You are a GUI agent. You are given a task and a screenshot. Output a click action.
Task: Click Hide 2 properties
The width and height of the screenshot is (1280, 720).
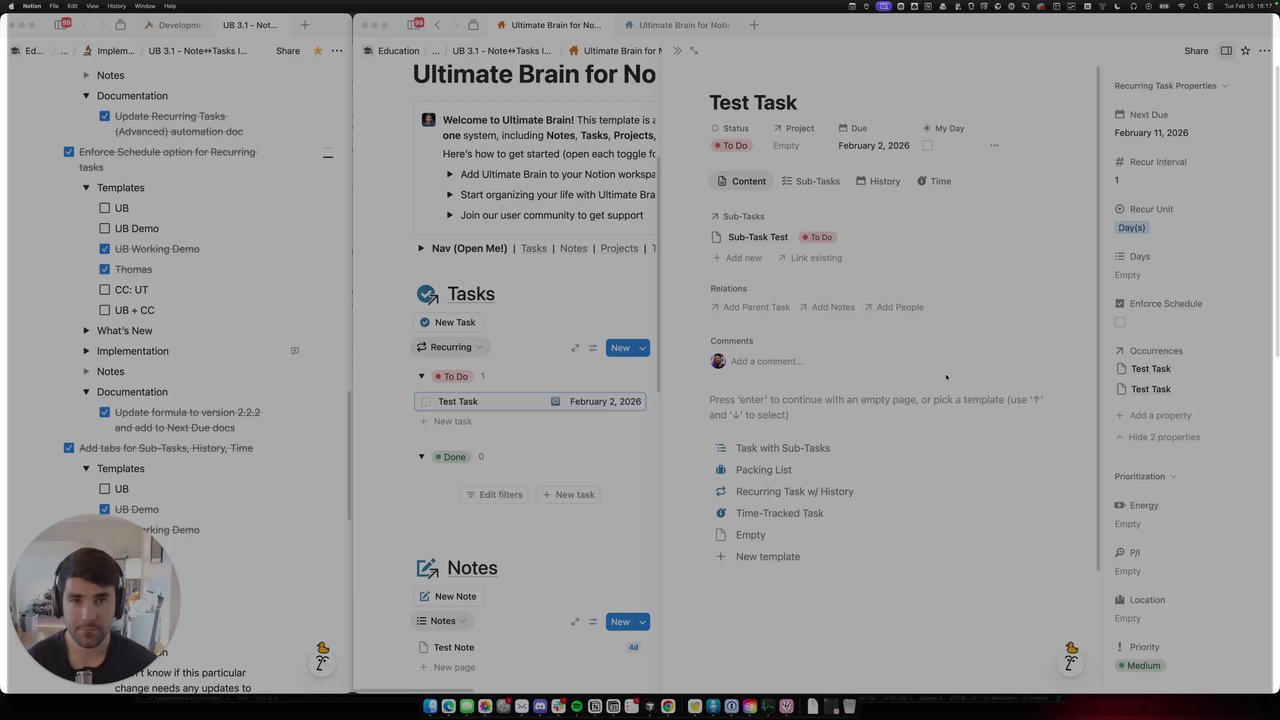[1158, 437]
